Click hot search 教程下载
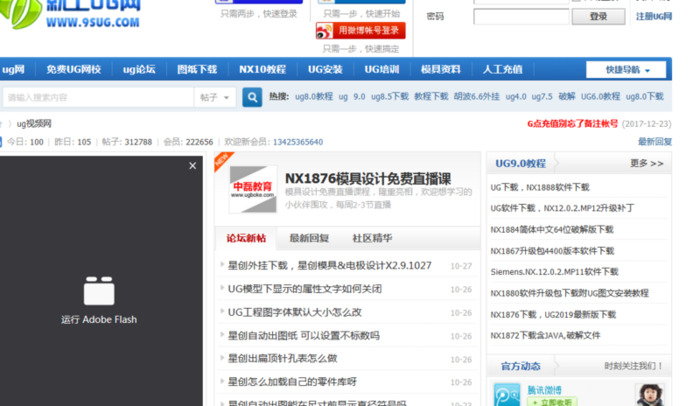Image resolution: width=700 pixels, height=406 pixels. 431,96
